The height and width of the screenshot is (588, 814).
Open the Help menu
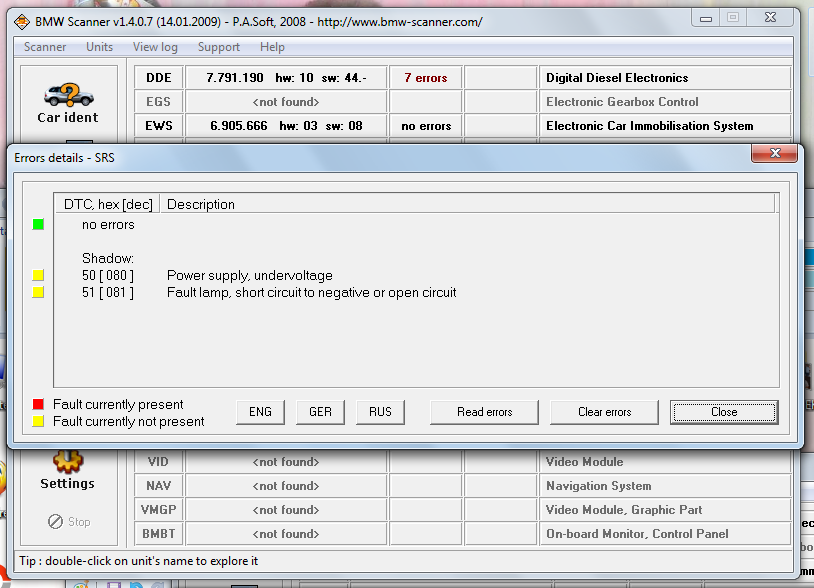272,47
